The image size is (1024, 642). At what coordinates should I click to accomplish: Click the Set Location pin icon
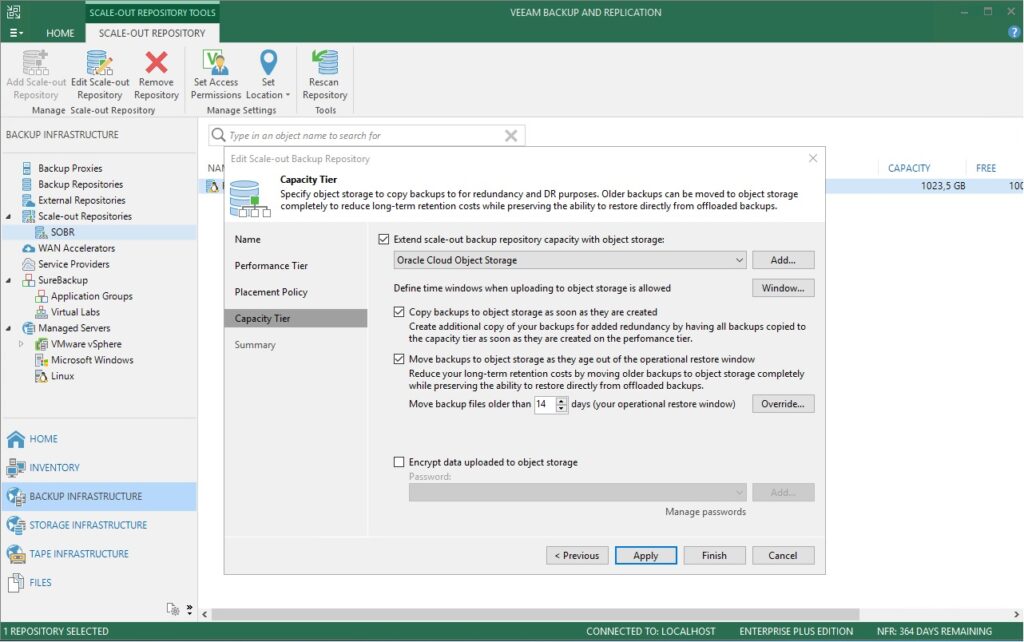pos(268,63)
